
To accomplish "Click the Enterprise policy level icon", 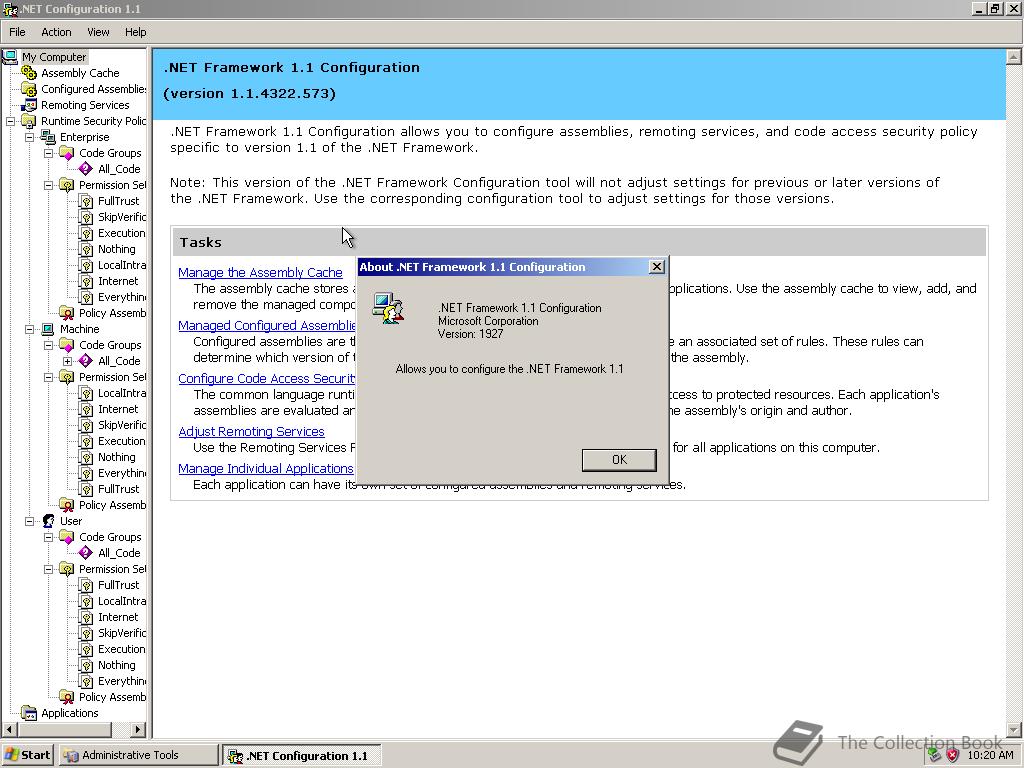I will click(x=48, y=137).
